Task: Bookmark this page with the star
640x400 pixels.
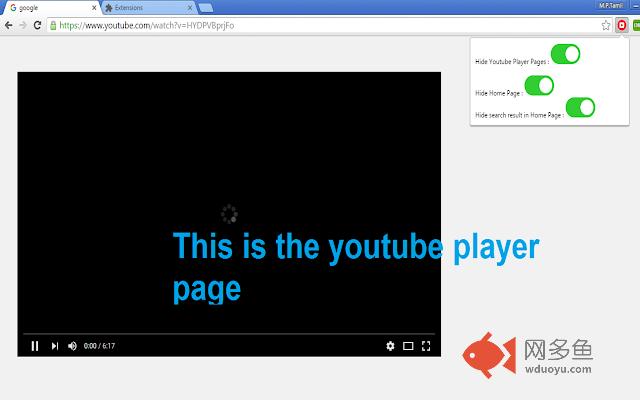Action: [606, 25]
